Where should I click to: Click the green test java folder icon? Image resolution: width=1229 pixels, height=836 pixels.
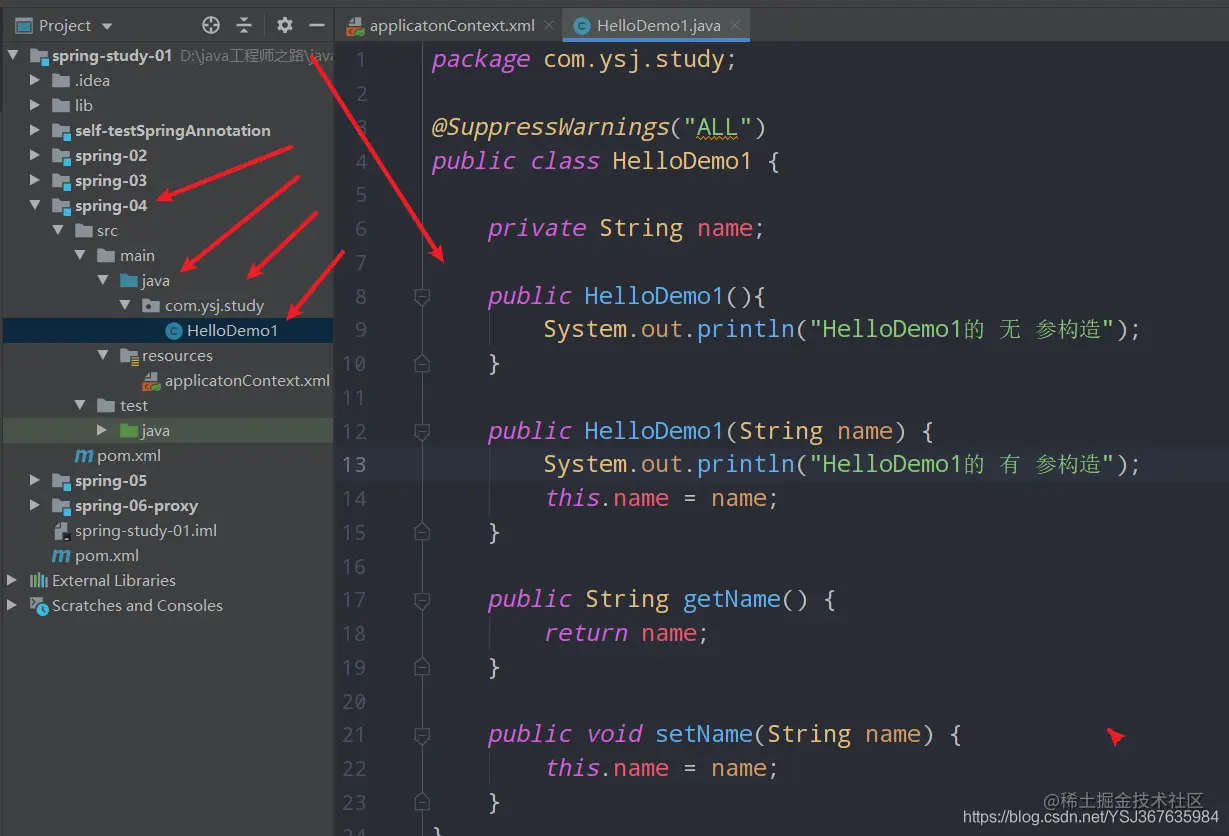129,430
